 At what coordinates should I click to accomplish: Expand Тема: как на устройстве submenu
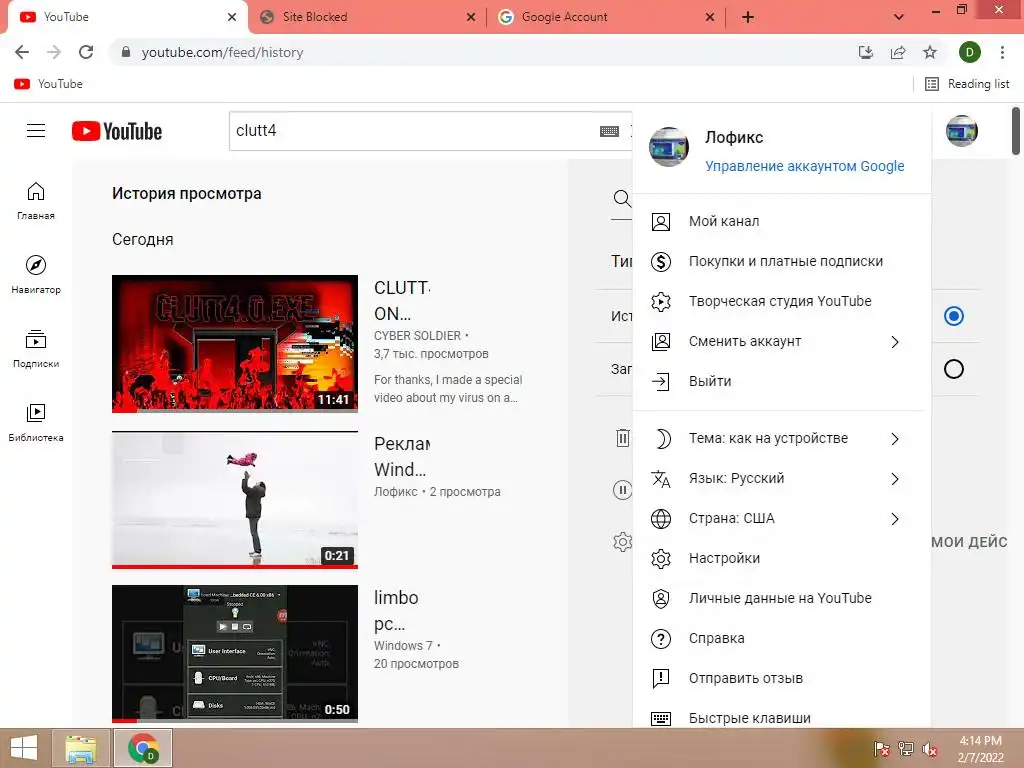(781, 438)
